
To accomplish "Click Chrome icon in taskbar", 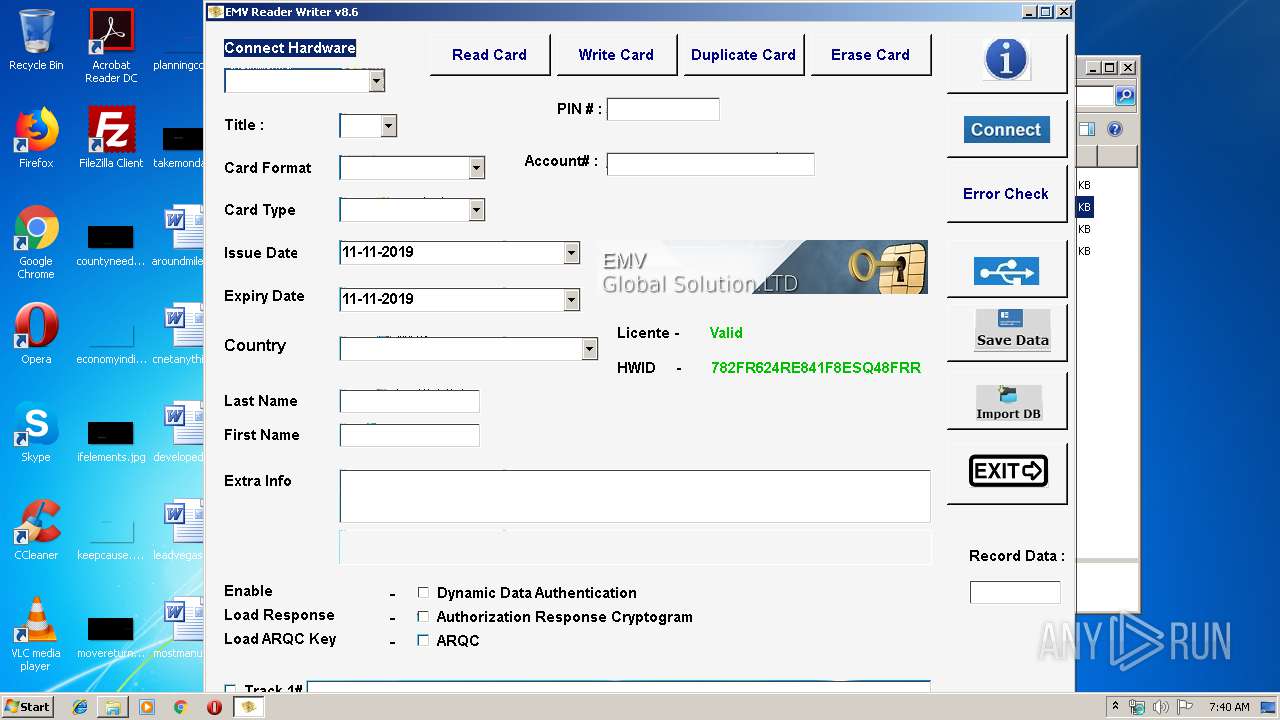I will coord(180,707).
